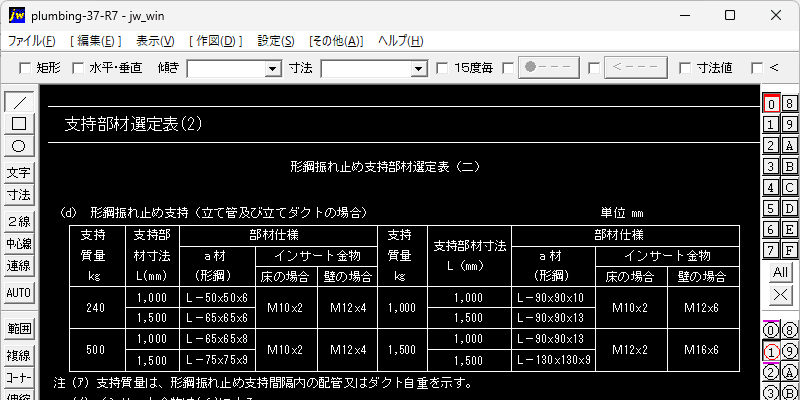This screenshot has height=400, width=800.
Task: Select the コーナー corner tool
Action: tap(19, 378)
